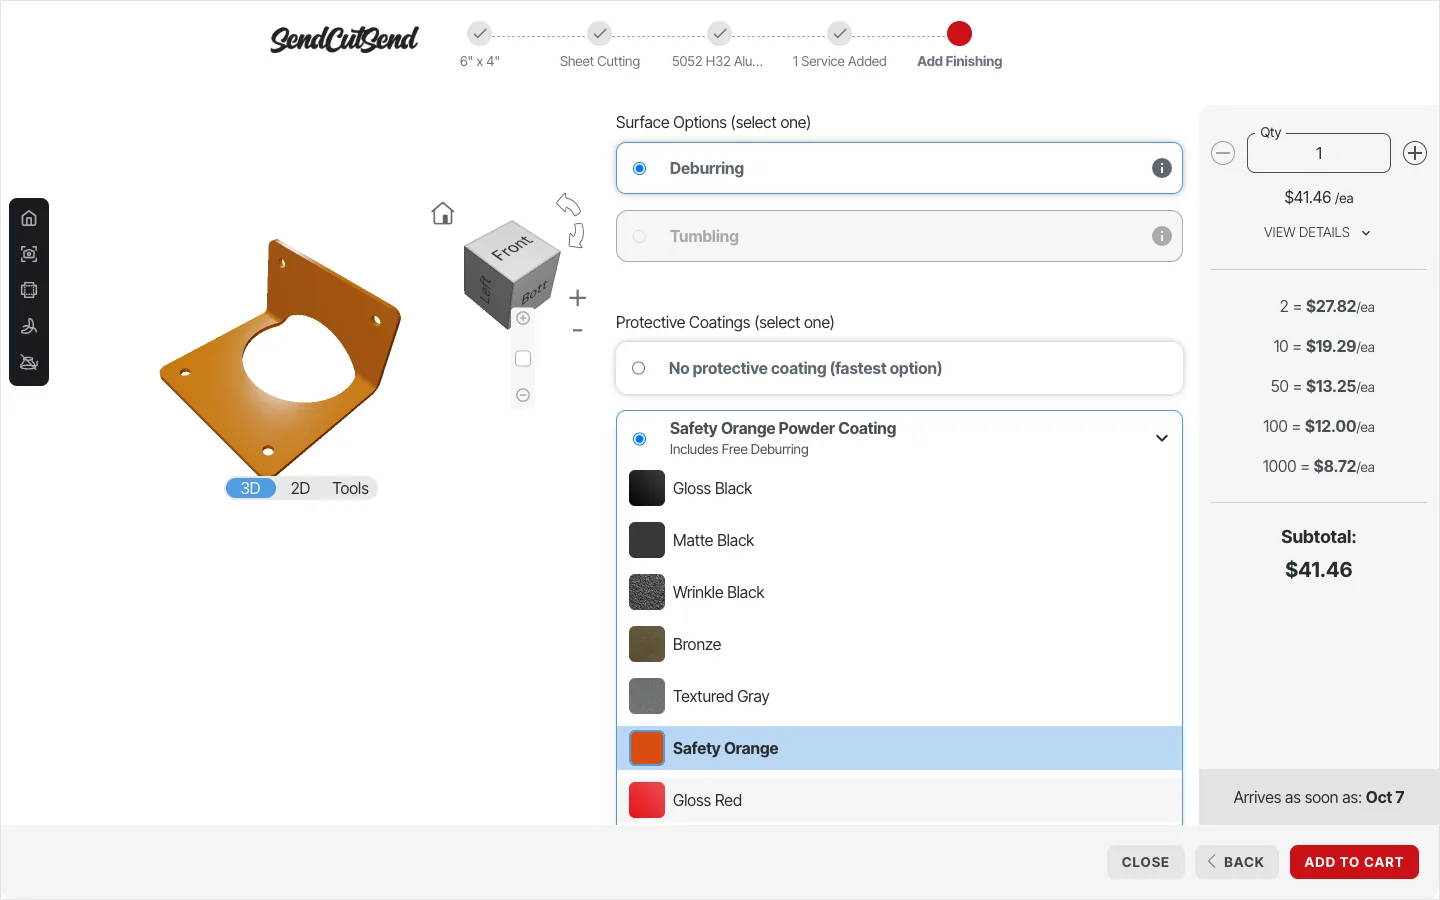Select the Tumbling radio button

(x=640, y=237)
